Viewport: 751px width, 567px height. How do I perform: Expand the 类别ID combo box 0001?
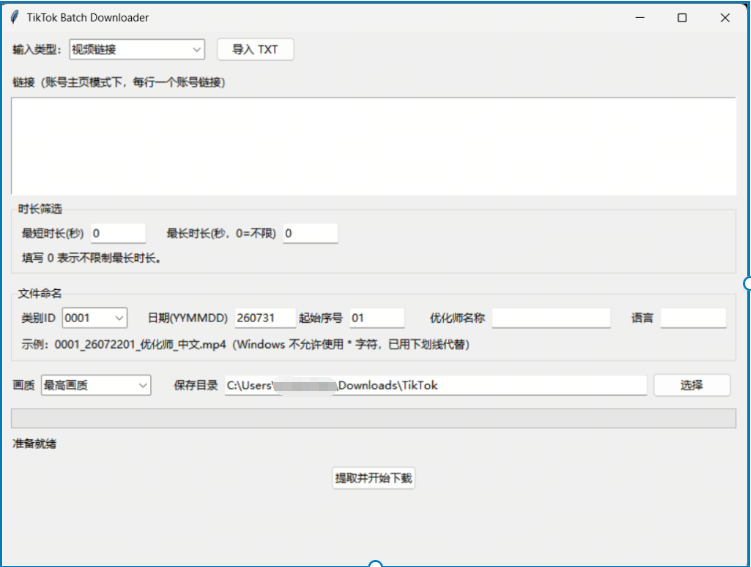[x=95, y=318]
